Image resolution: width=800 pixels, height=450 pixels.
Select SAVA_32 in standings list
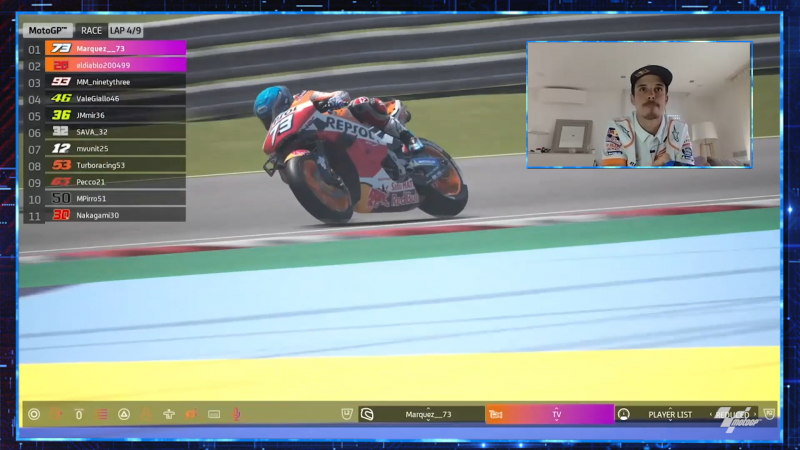coord(115,132)
